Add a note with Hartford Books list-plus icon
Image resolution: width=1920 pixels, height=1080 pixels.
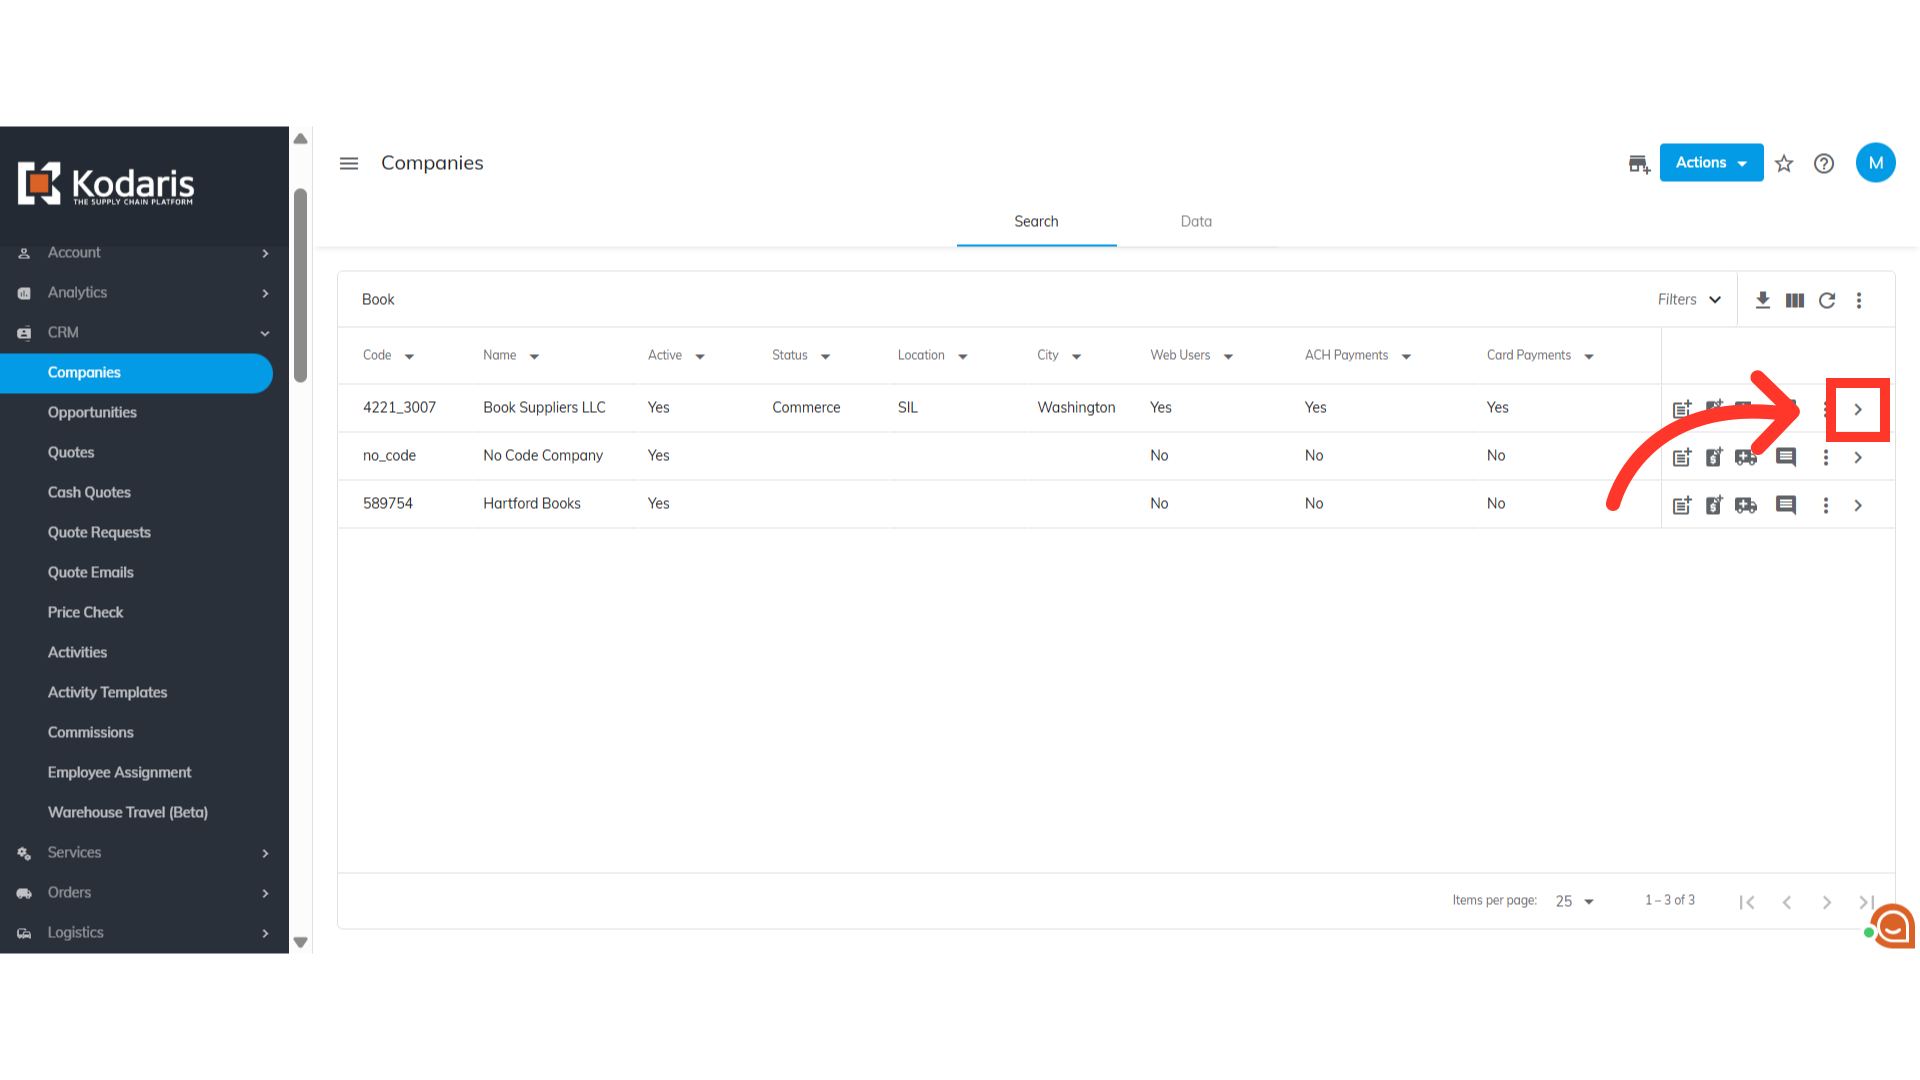pyautogui.click(x=1682, y=505)
